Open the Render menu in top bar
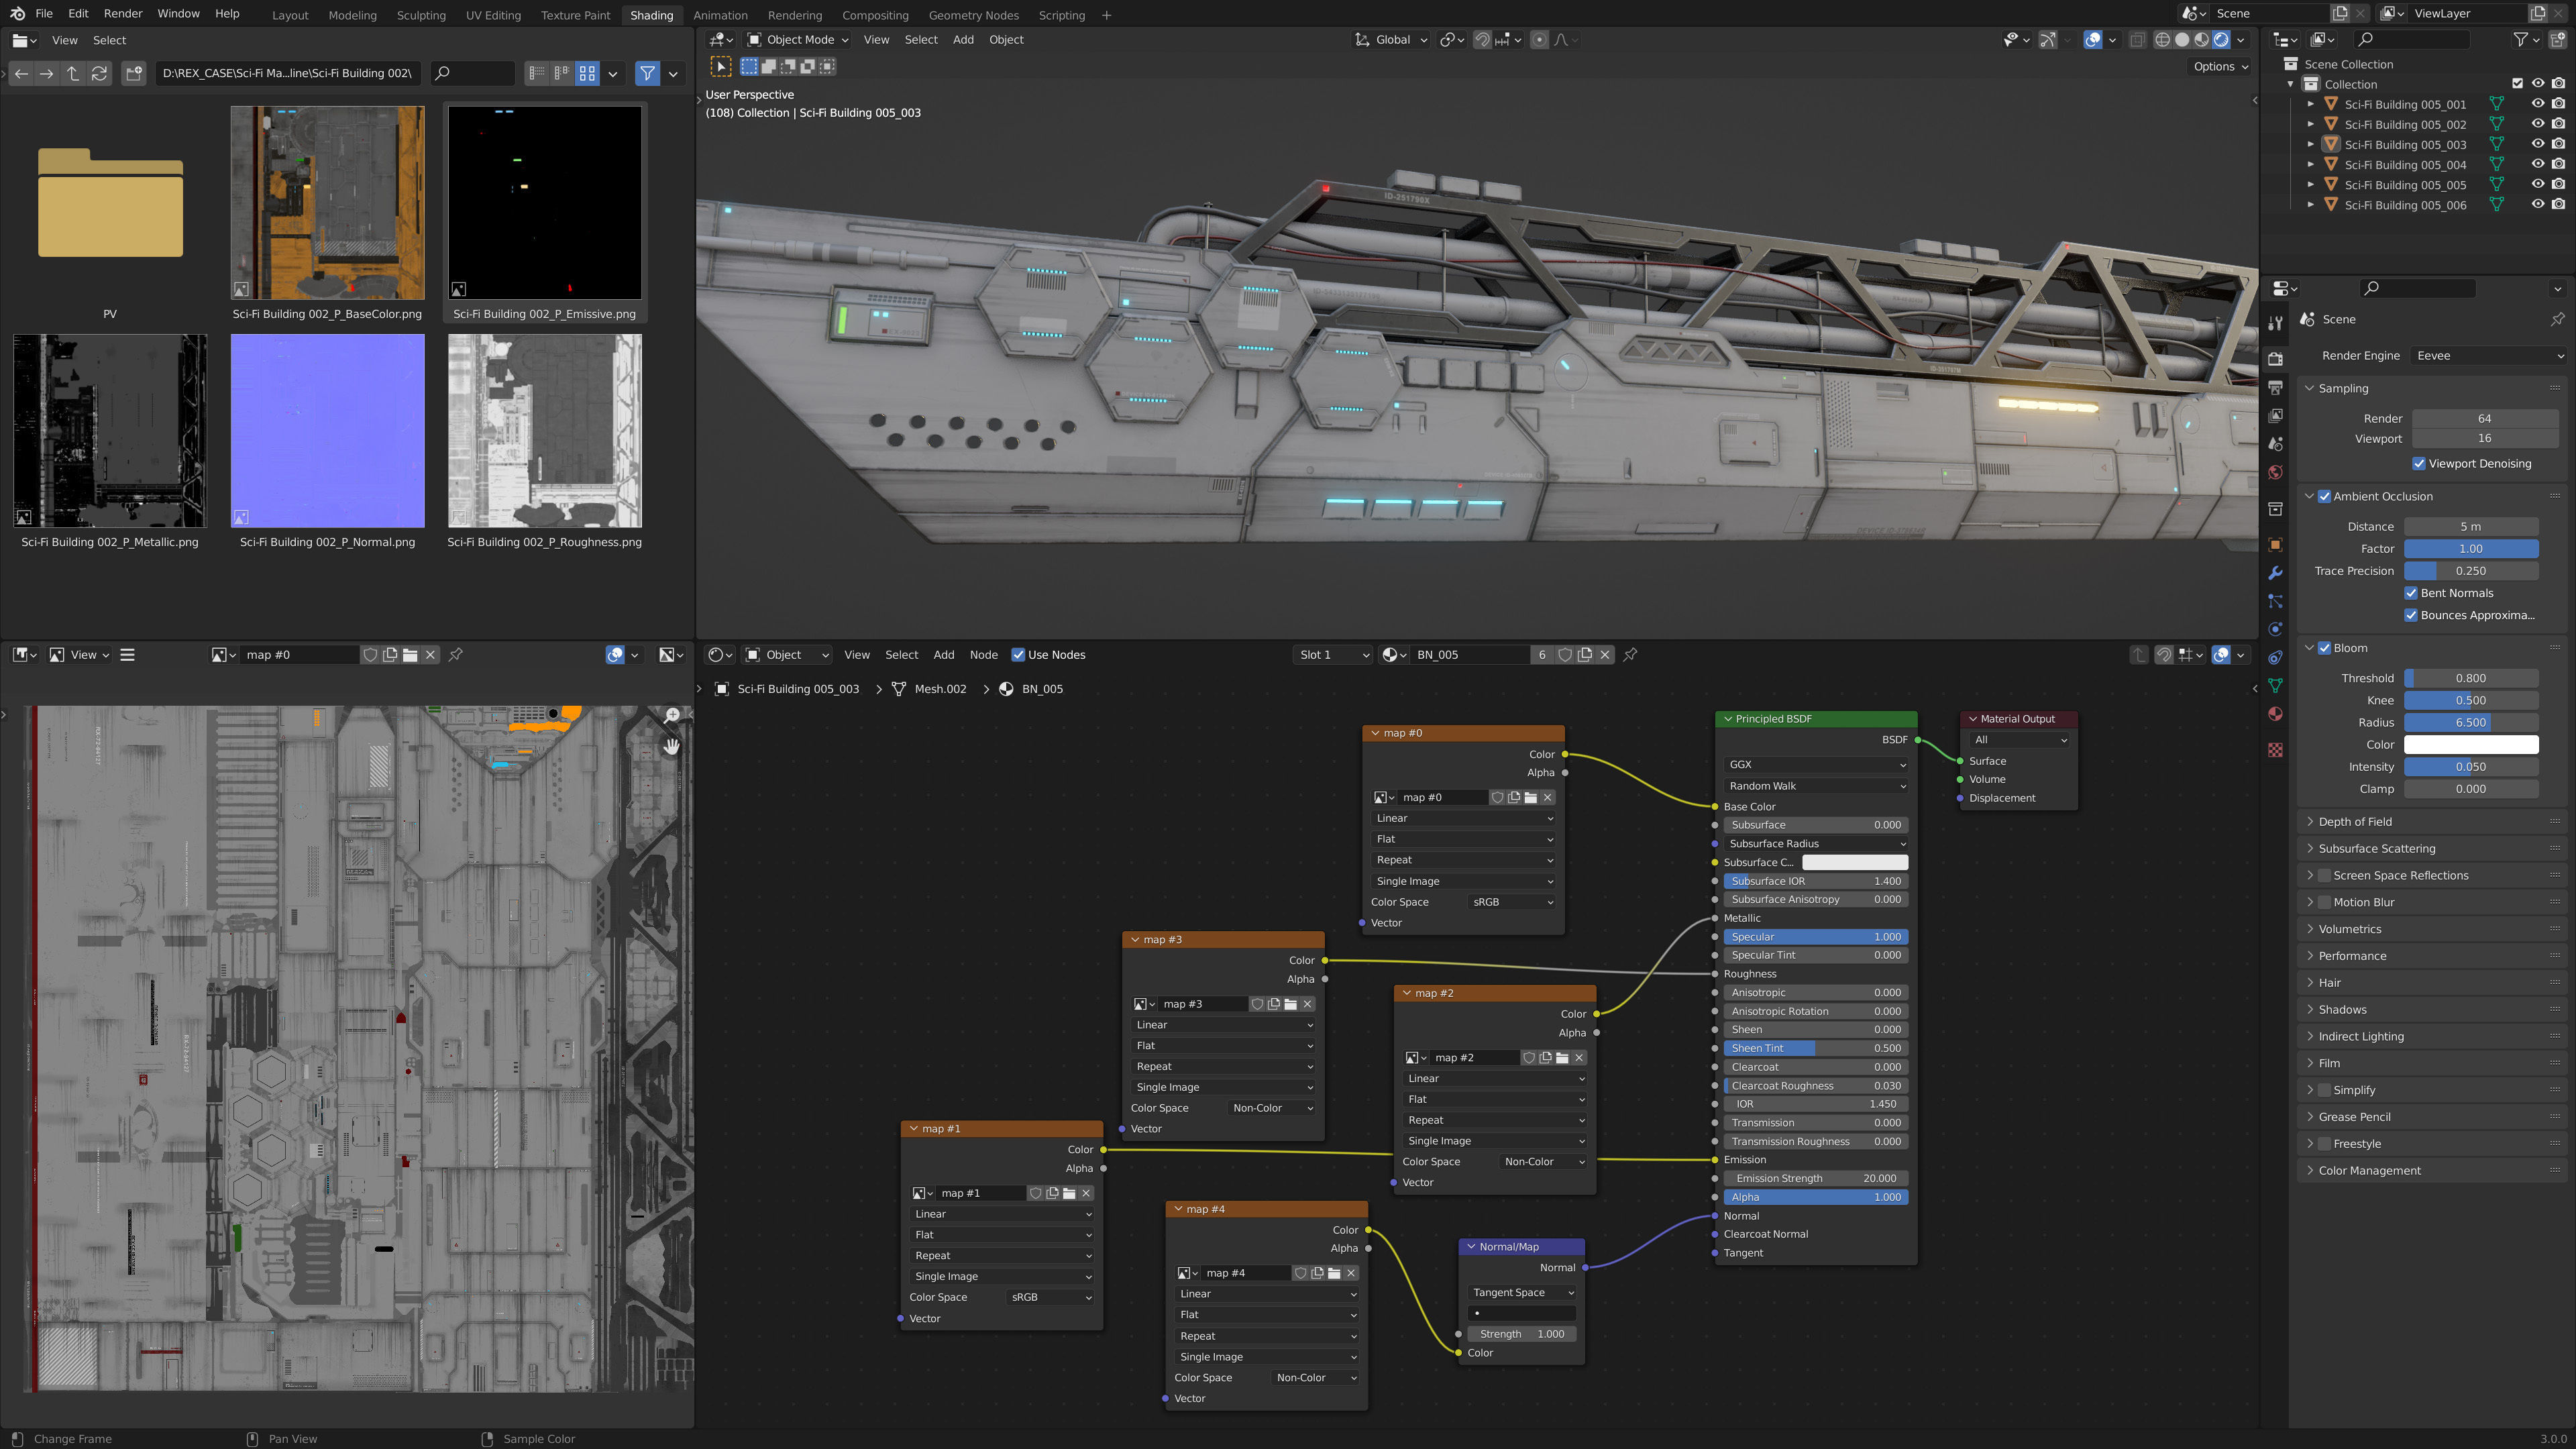 [123, 14]
